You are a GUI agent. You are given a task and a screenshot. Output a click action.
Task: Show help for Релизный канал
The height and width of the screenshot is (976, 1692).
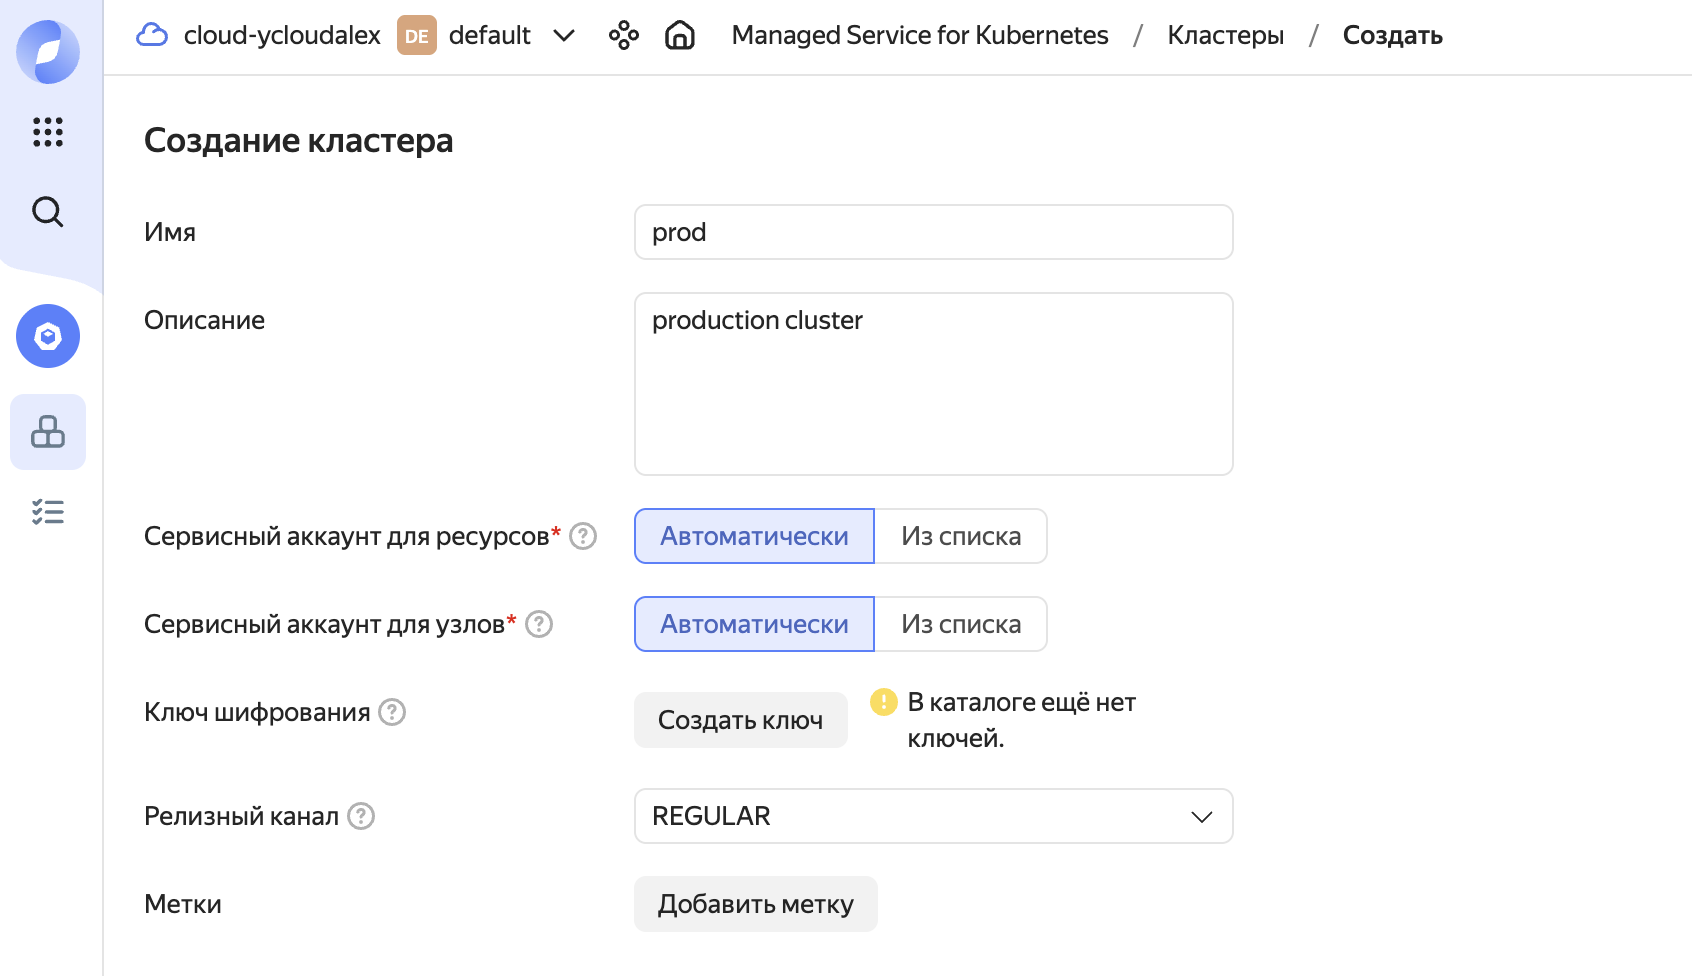(361, 816)
